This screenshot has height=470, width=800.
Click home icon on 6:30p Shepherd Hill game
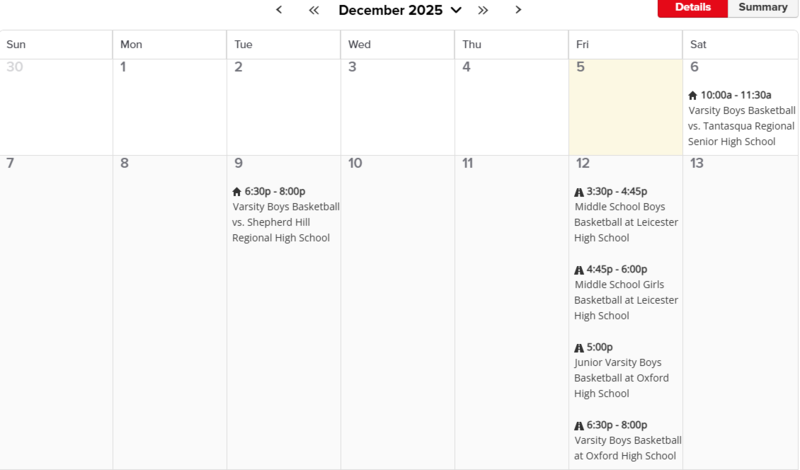[237, 192]
